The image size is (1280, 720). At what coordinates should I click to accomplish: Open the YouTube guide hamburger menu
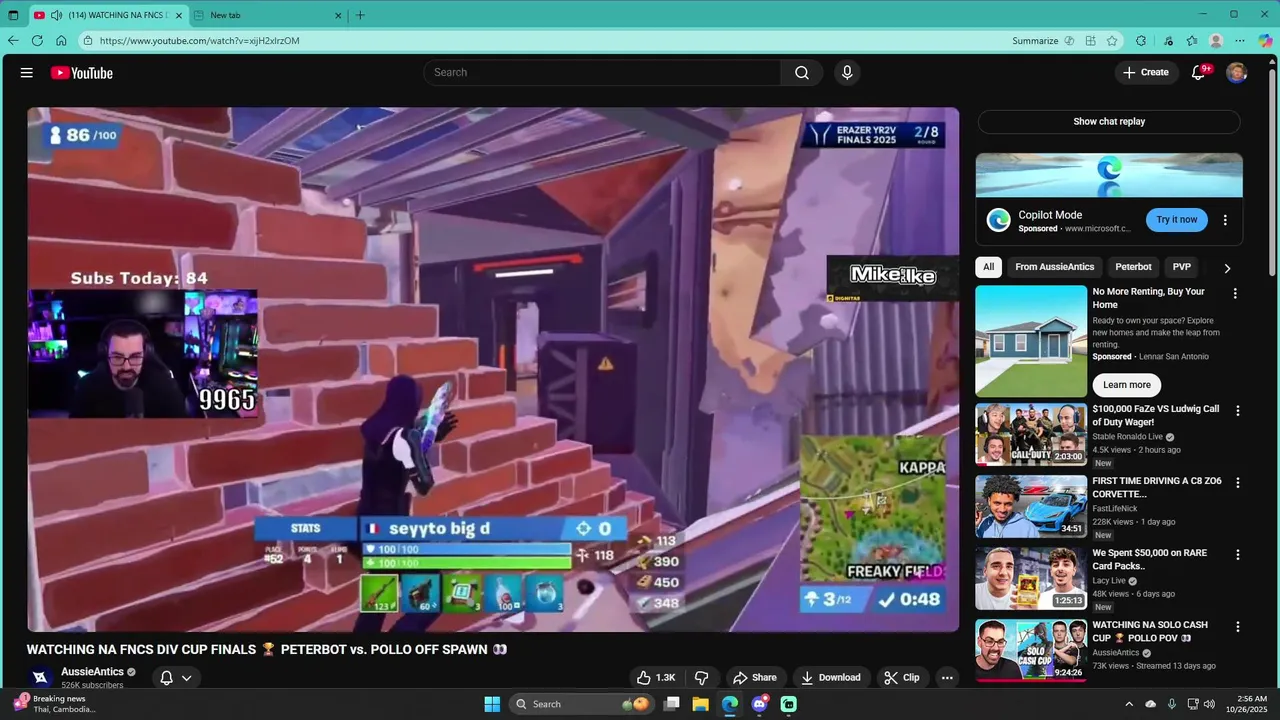pos(27,73)
